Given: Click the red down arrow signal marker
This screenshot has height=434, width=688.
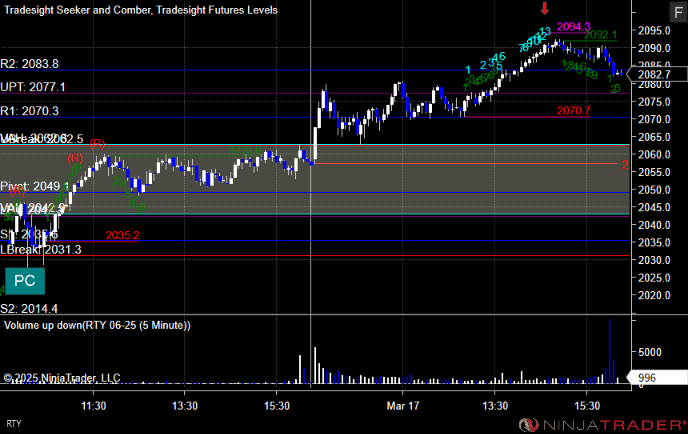Looking at the screenshot, I should click(x=545, y=8).
